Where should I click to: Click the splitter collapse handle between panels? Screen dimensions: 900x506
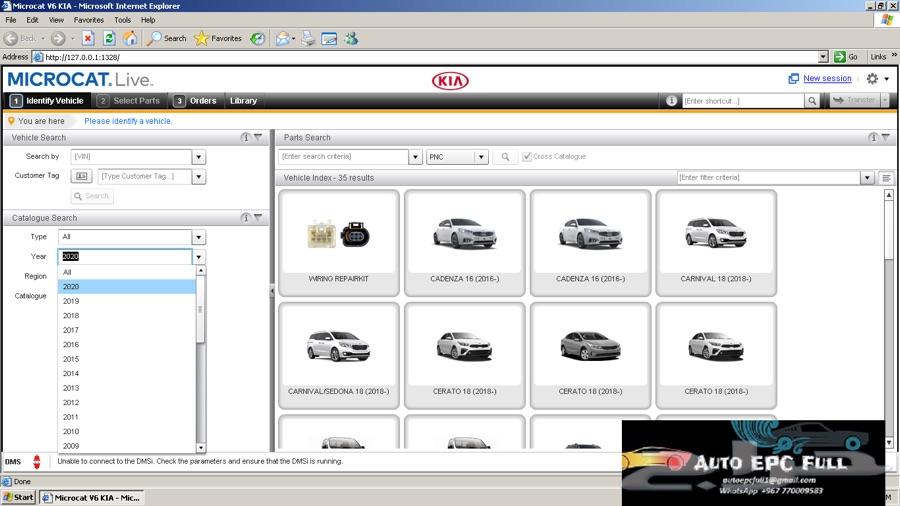pyautogui.click(x=272, y=291)
